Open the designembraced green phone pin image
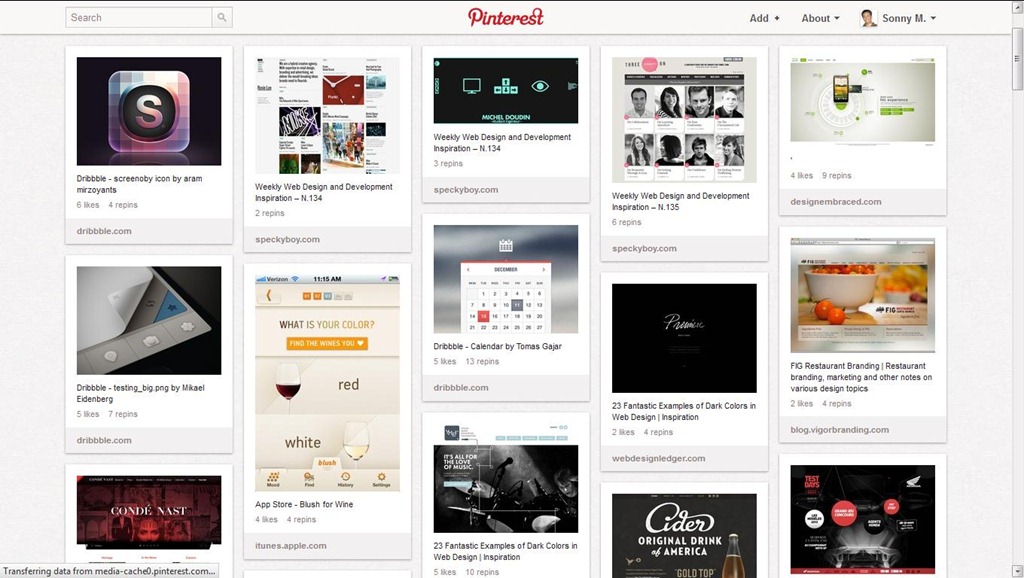The image size is (1024, 578). 863,99
